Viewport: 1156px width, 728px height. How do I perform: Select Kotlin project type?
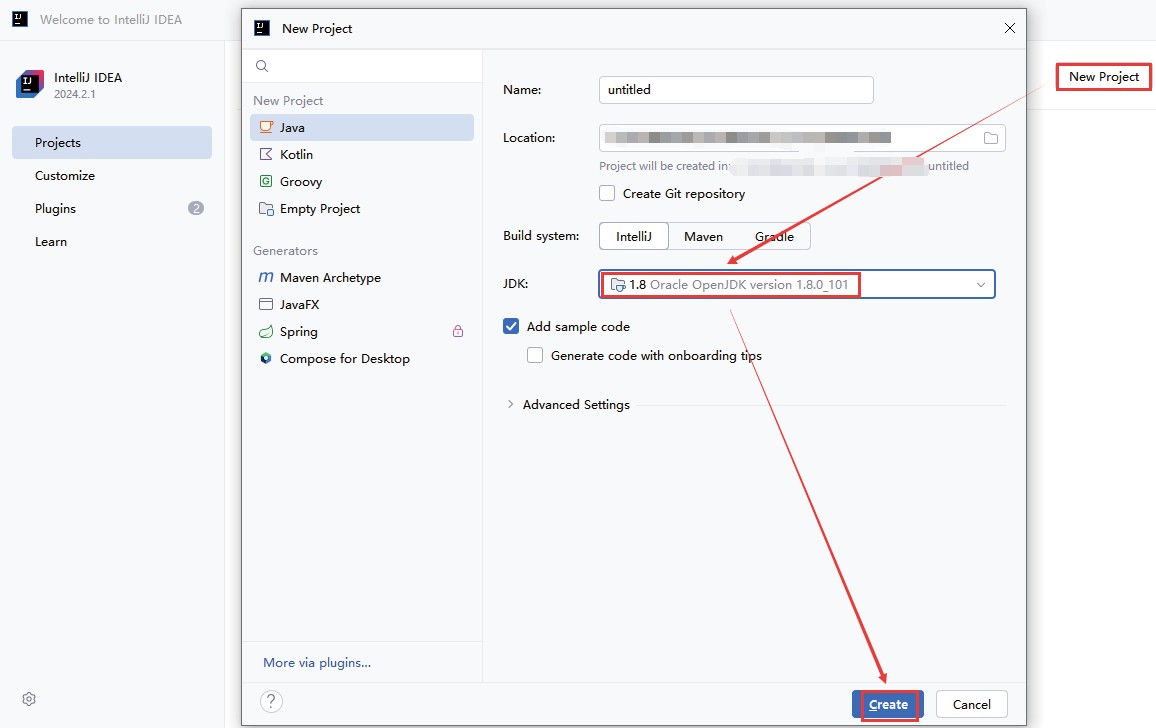[362, 154]
